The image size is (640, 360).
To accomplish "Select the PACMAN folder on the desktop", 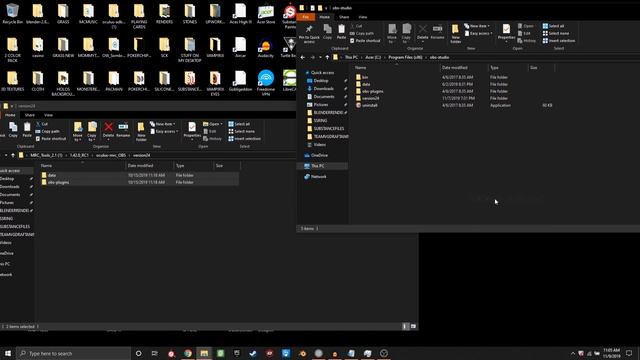I will click(x=114, y=81).
